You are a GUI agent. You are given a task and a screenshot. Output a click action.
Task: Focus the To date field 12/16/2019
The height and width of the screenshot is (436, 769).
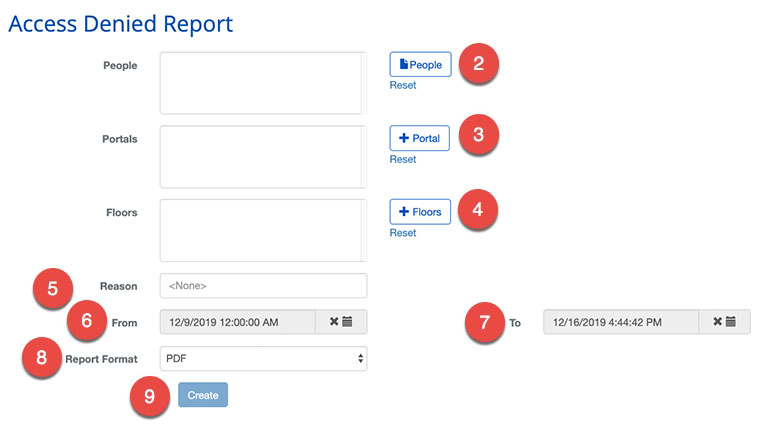click(x=621, y=322)
